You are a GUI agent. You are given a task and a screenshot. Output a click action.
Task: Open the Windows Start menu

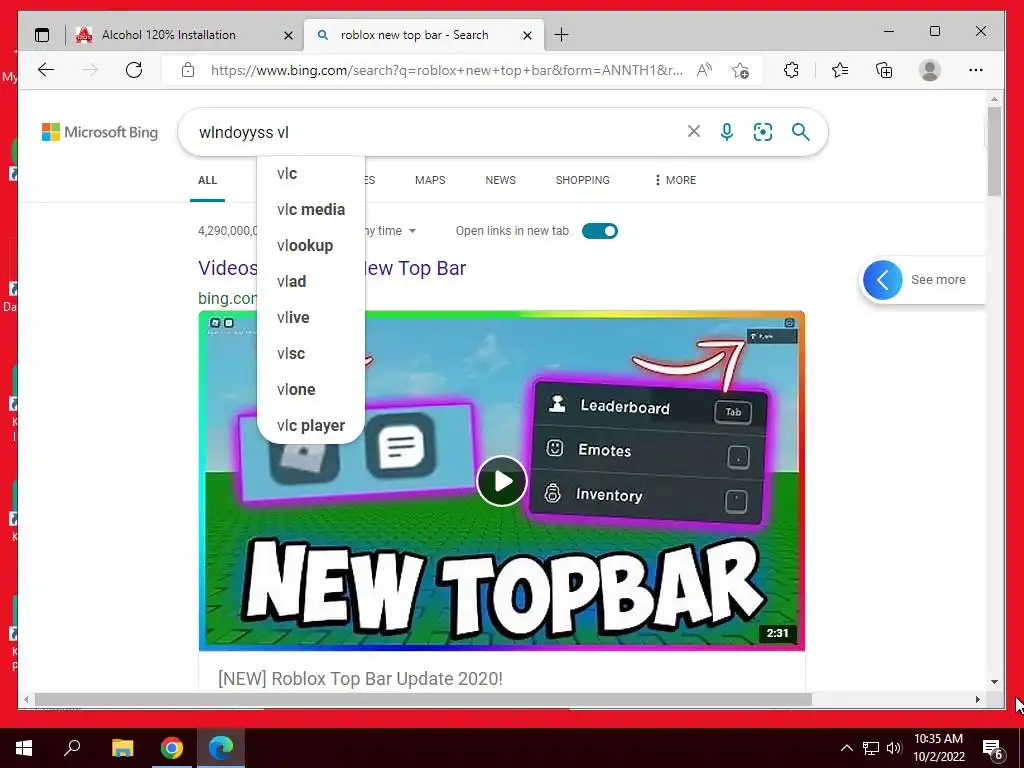24,748
